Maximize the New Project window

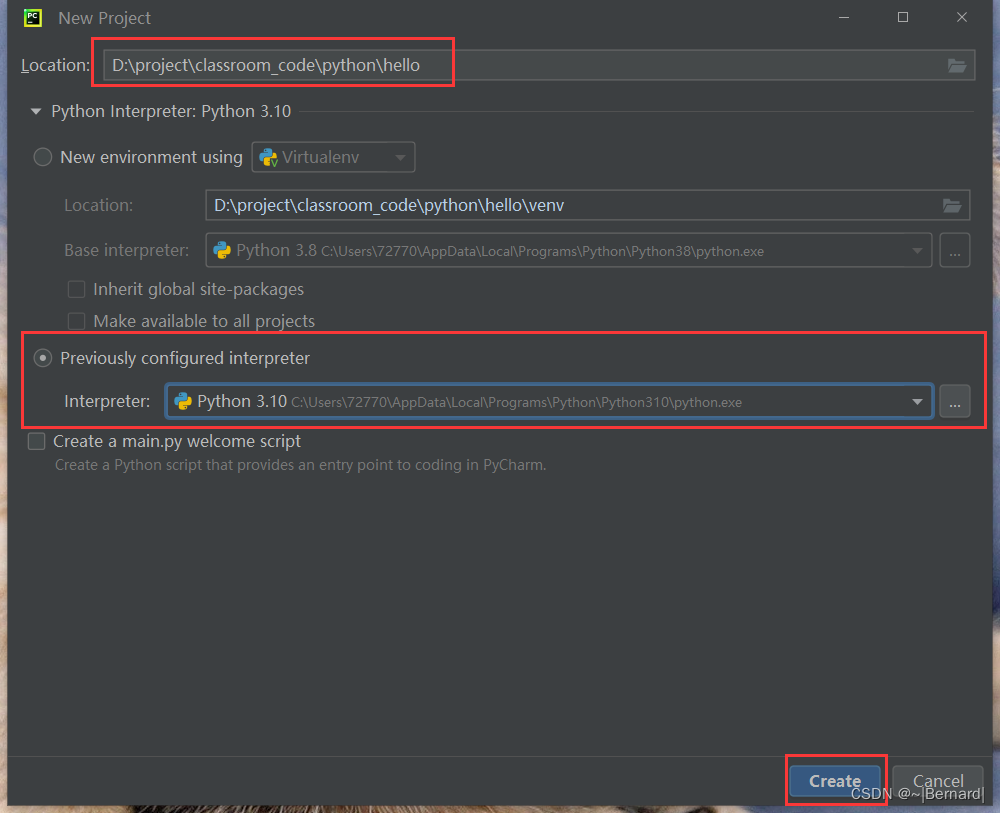[902, 17]
